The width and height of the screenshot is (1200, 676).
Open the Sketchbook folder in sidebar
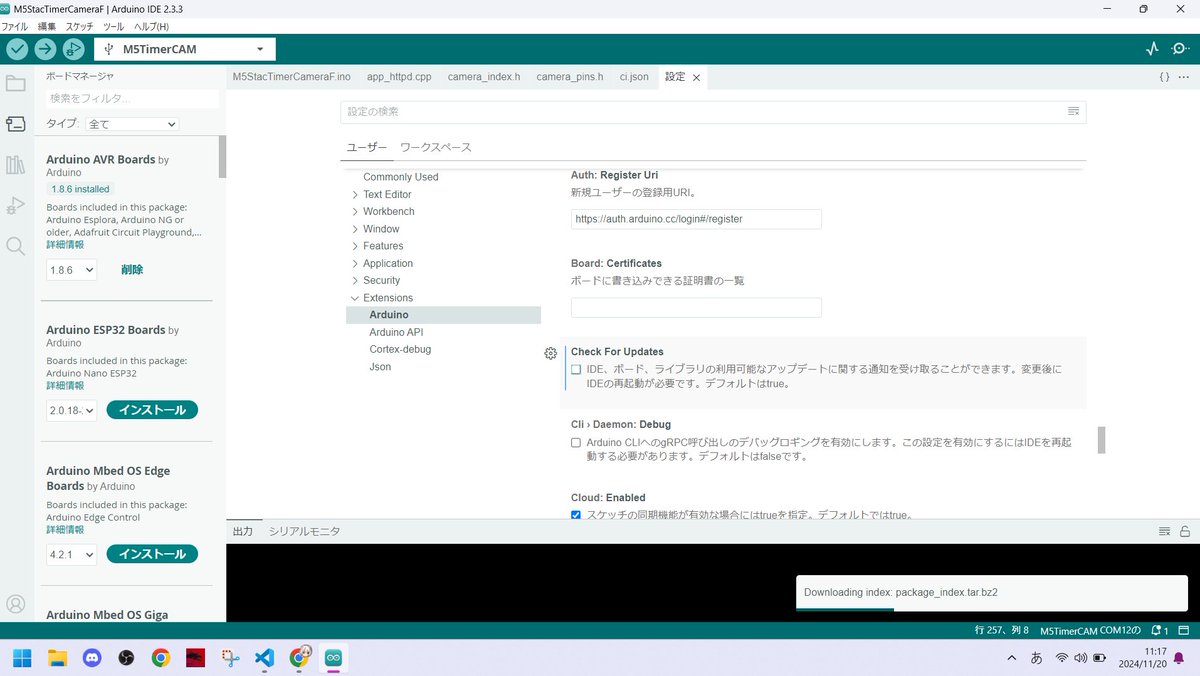pos(16,83)
